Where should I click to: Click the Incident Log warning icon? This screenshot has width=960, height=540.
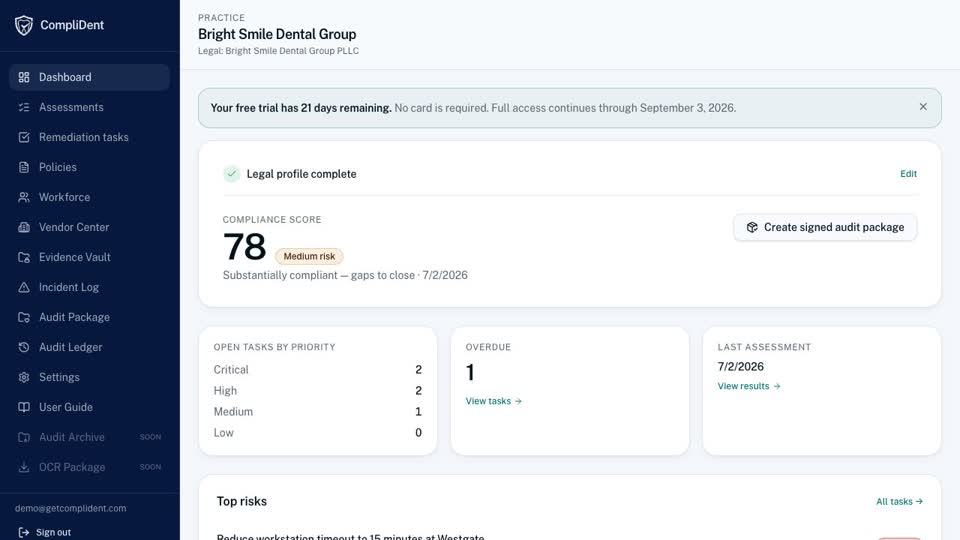[x=24, y=287]
